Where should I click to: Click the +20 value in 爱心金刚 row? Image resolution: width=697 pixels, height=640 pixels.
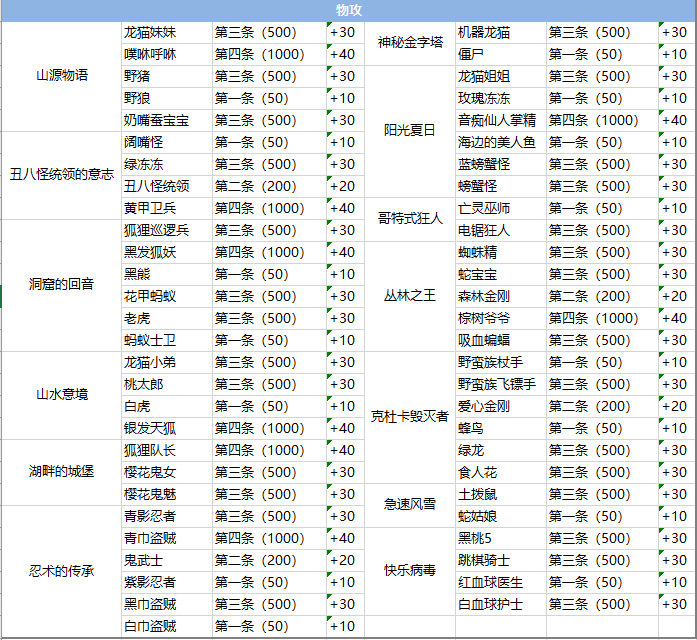(677, 406)
